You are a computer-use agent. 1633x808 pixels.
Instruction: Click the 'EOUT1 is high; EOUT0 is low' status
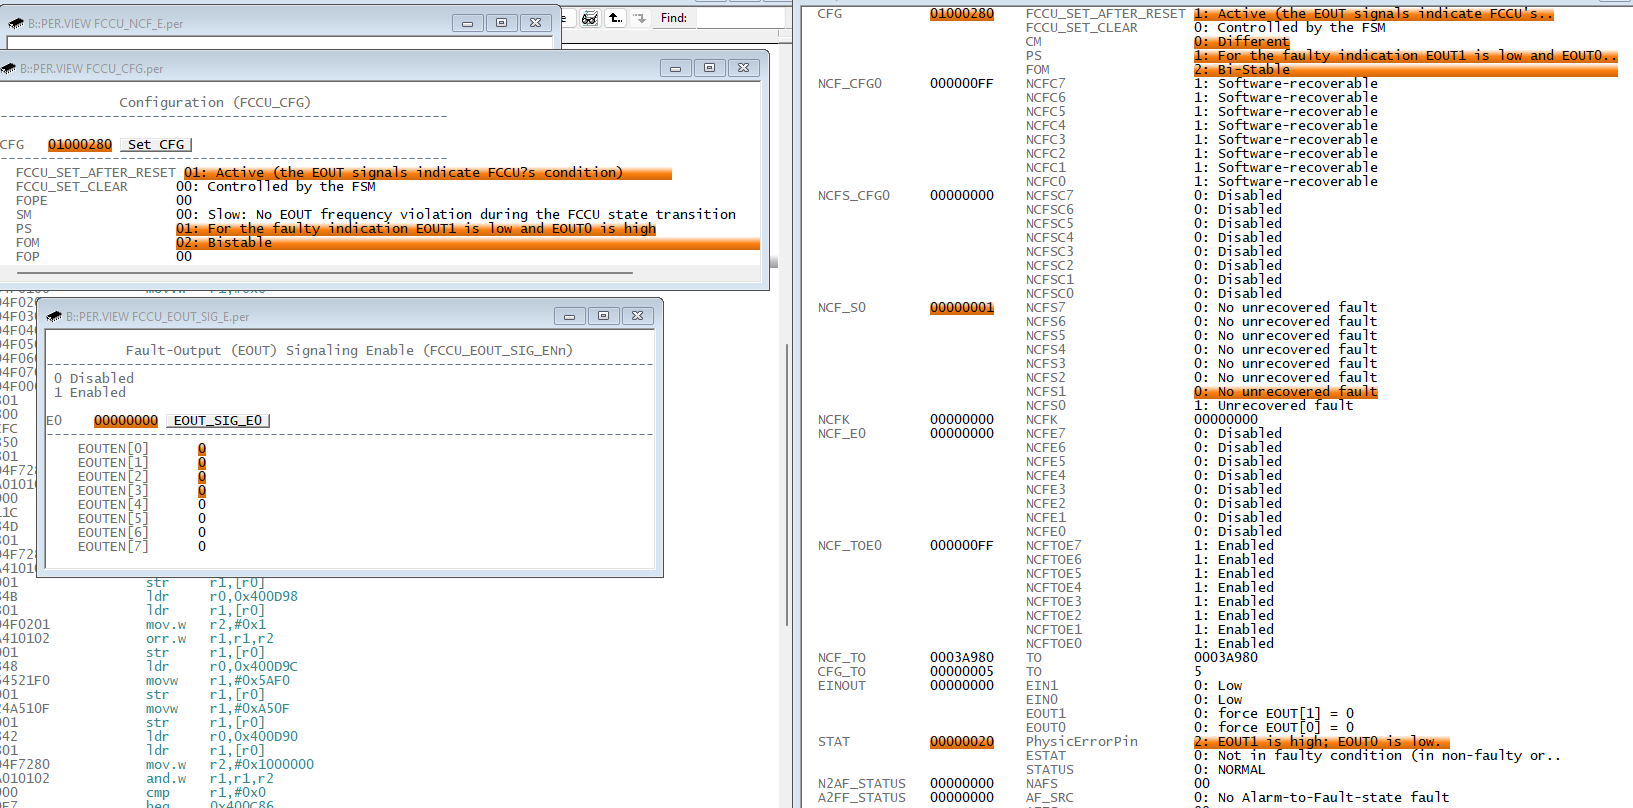[1321, 742]
